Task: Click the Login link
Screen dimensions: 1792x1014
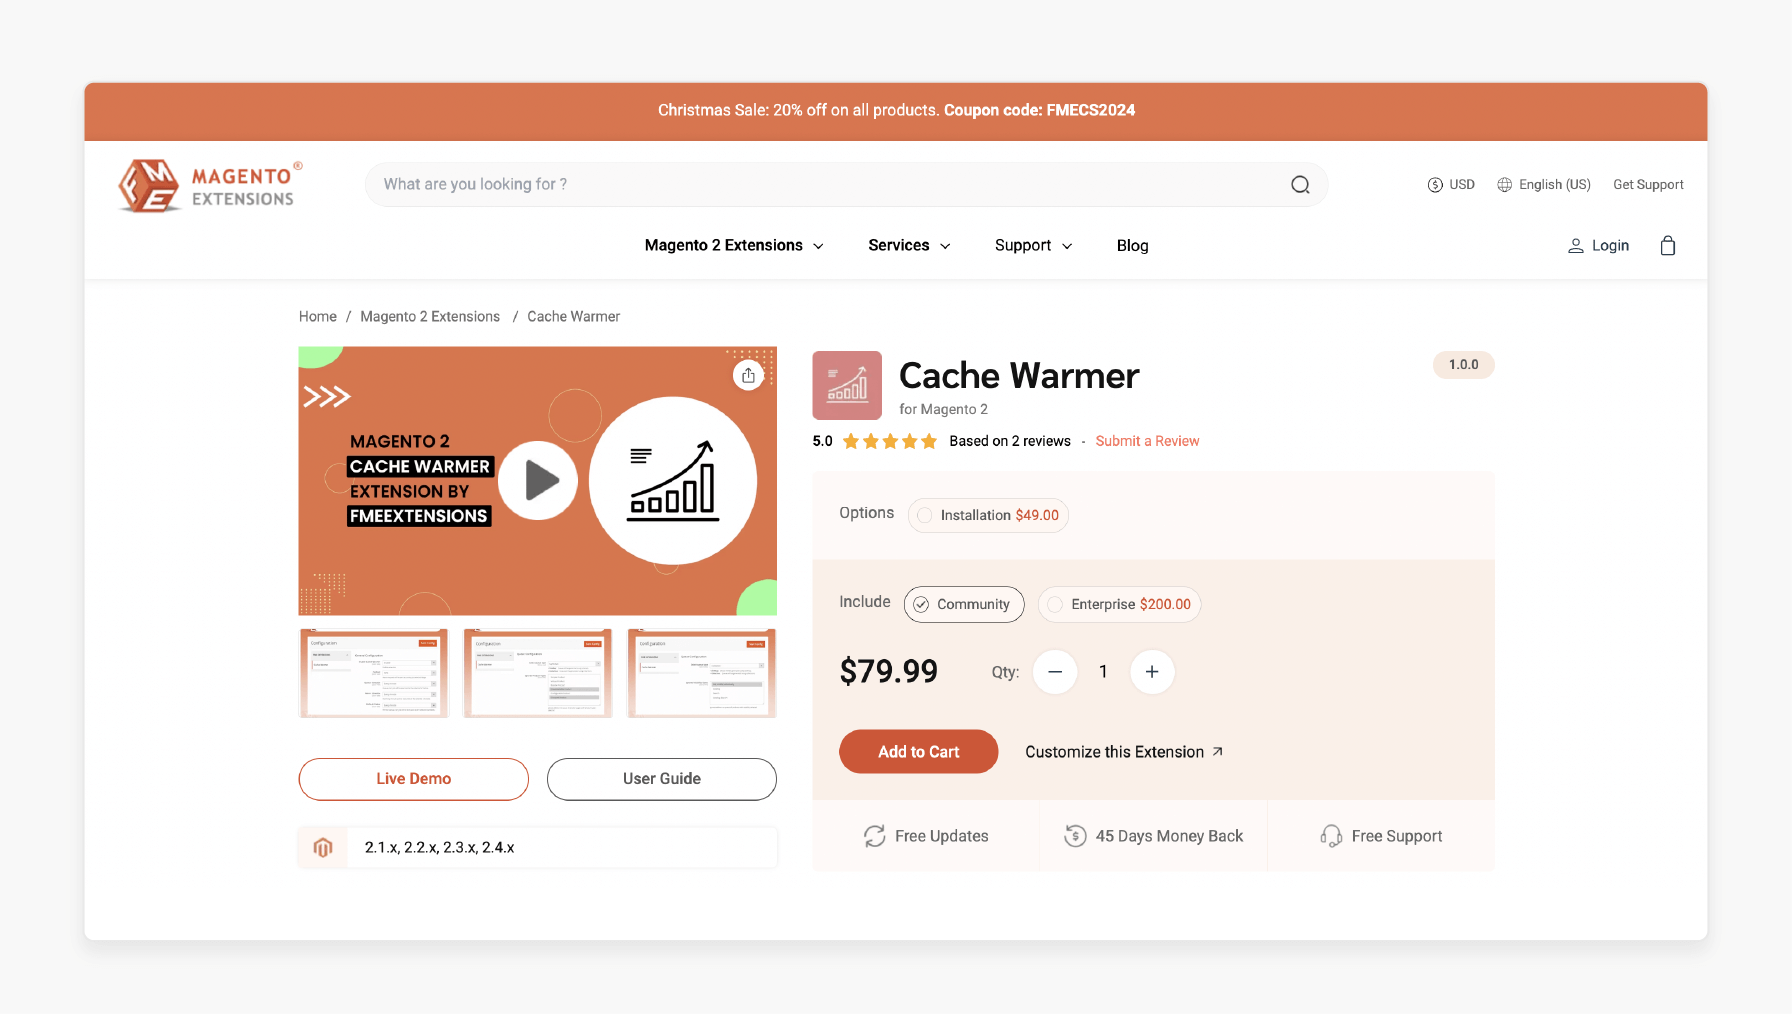Action: click(1598, 246)
